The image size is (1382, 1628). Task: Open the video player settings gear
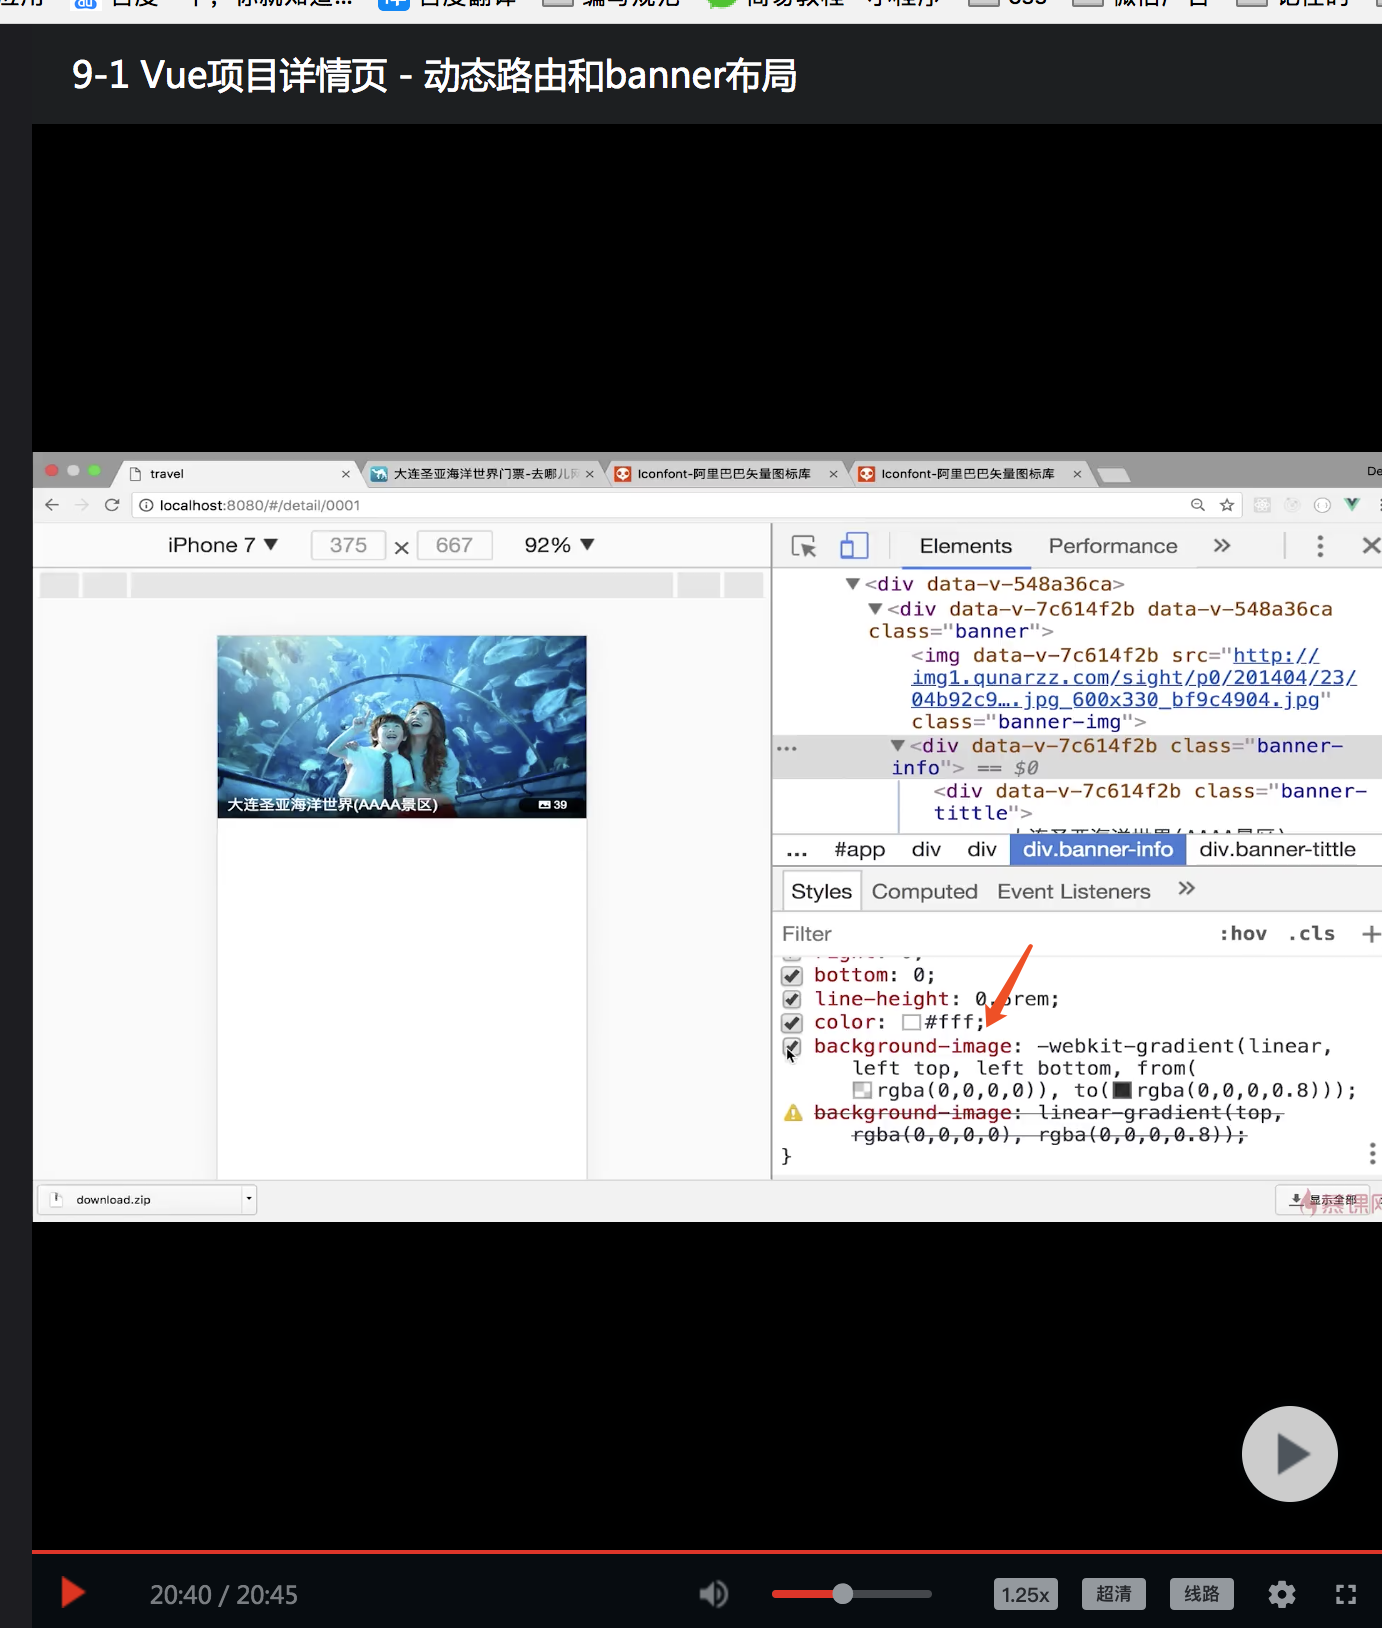click(1282, 1594)
